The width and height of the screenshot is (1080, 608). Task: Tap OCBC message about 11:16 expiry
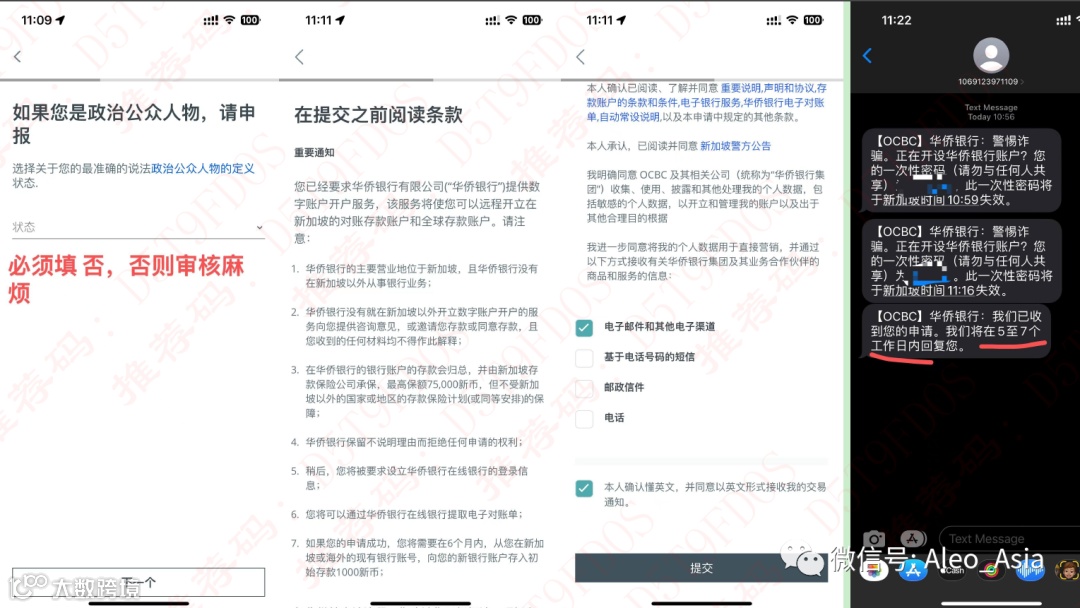(960, 260)
